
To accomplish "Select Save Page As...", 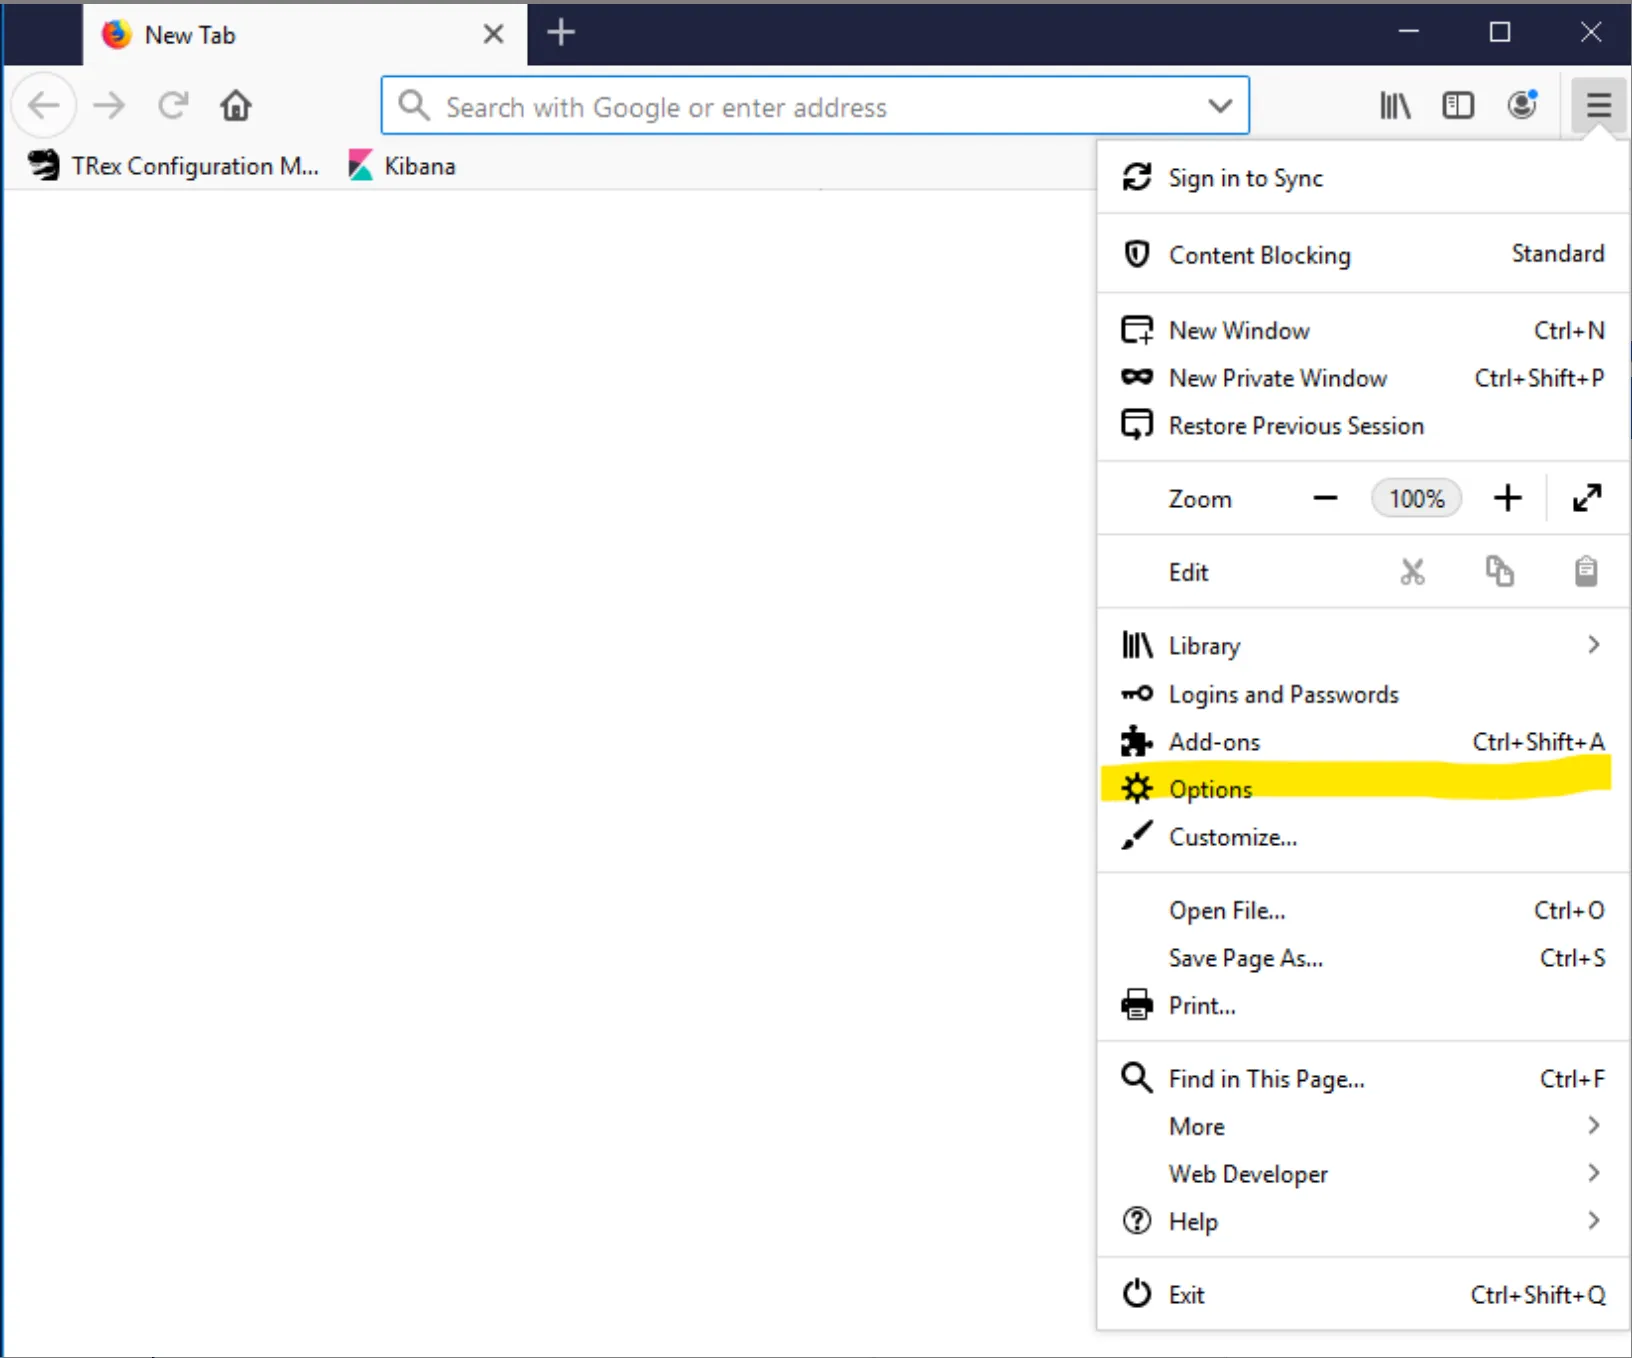I will [x=1363, y=958].
